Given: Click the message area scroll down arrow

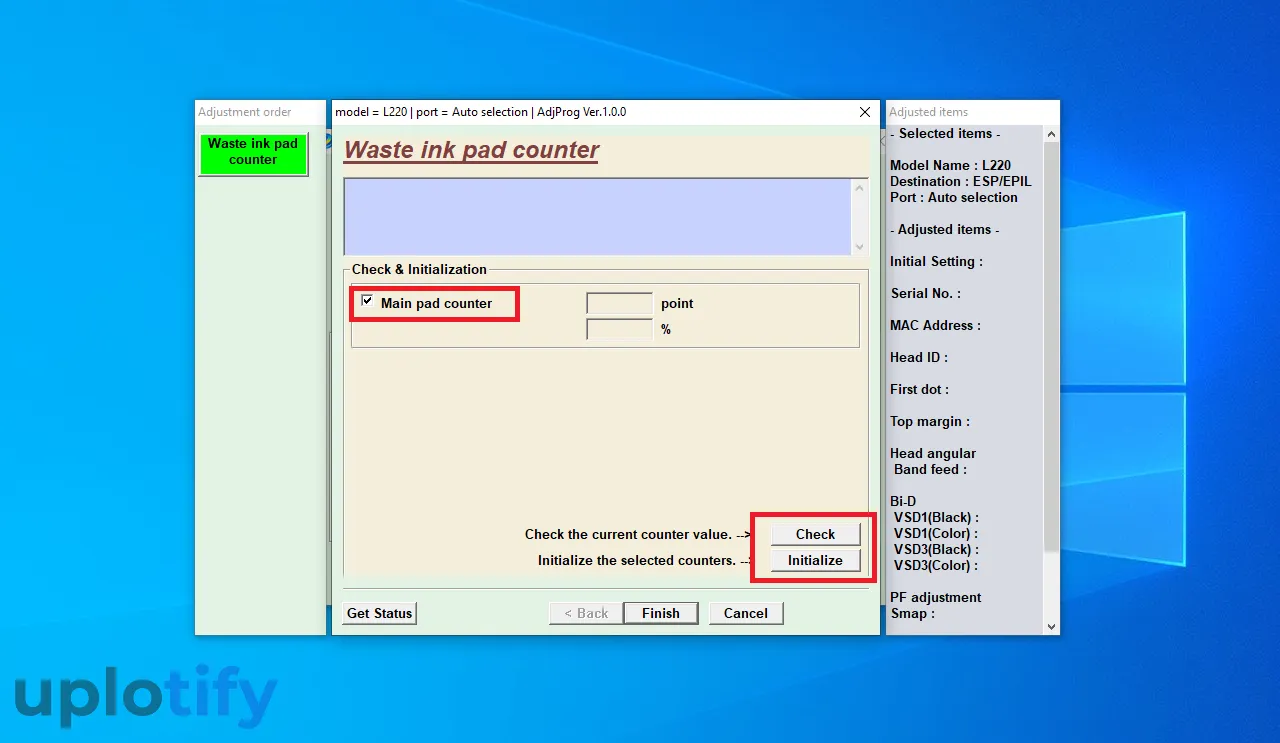Looking at the screenshot, I should coord(859,246).
